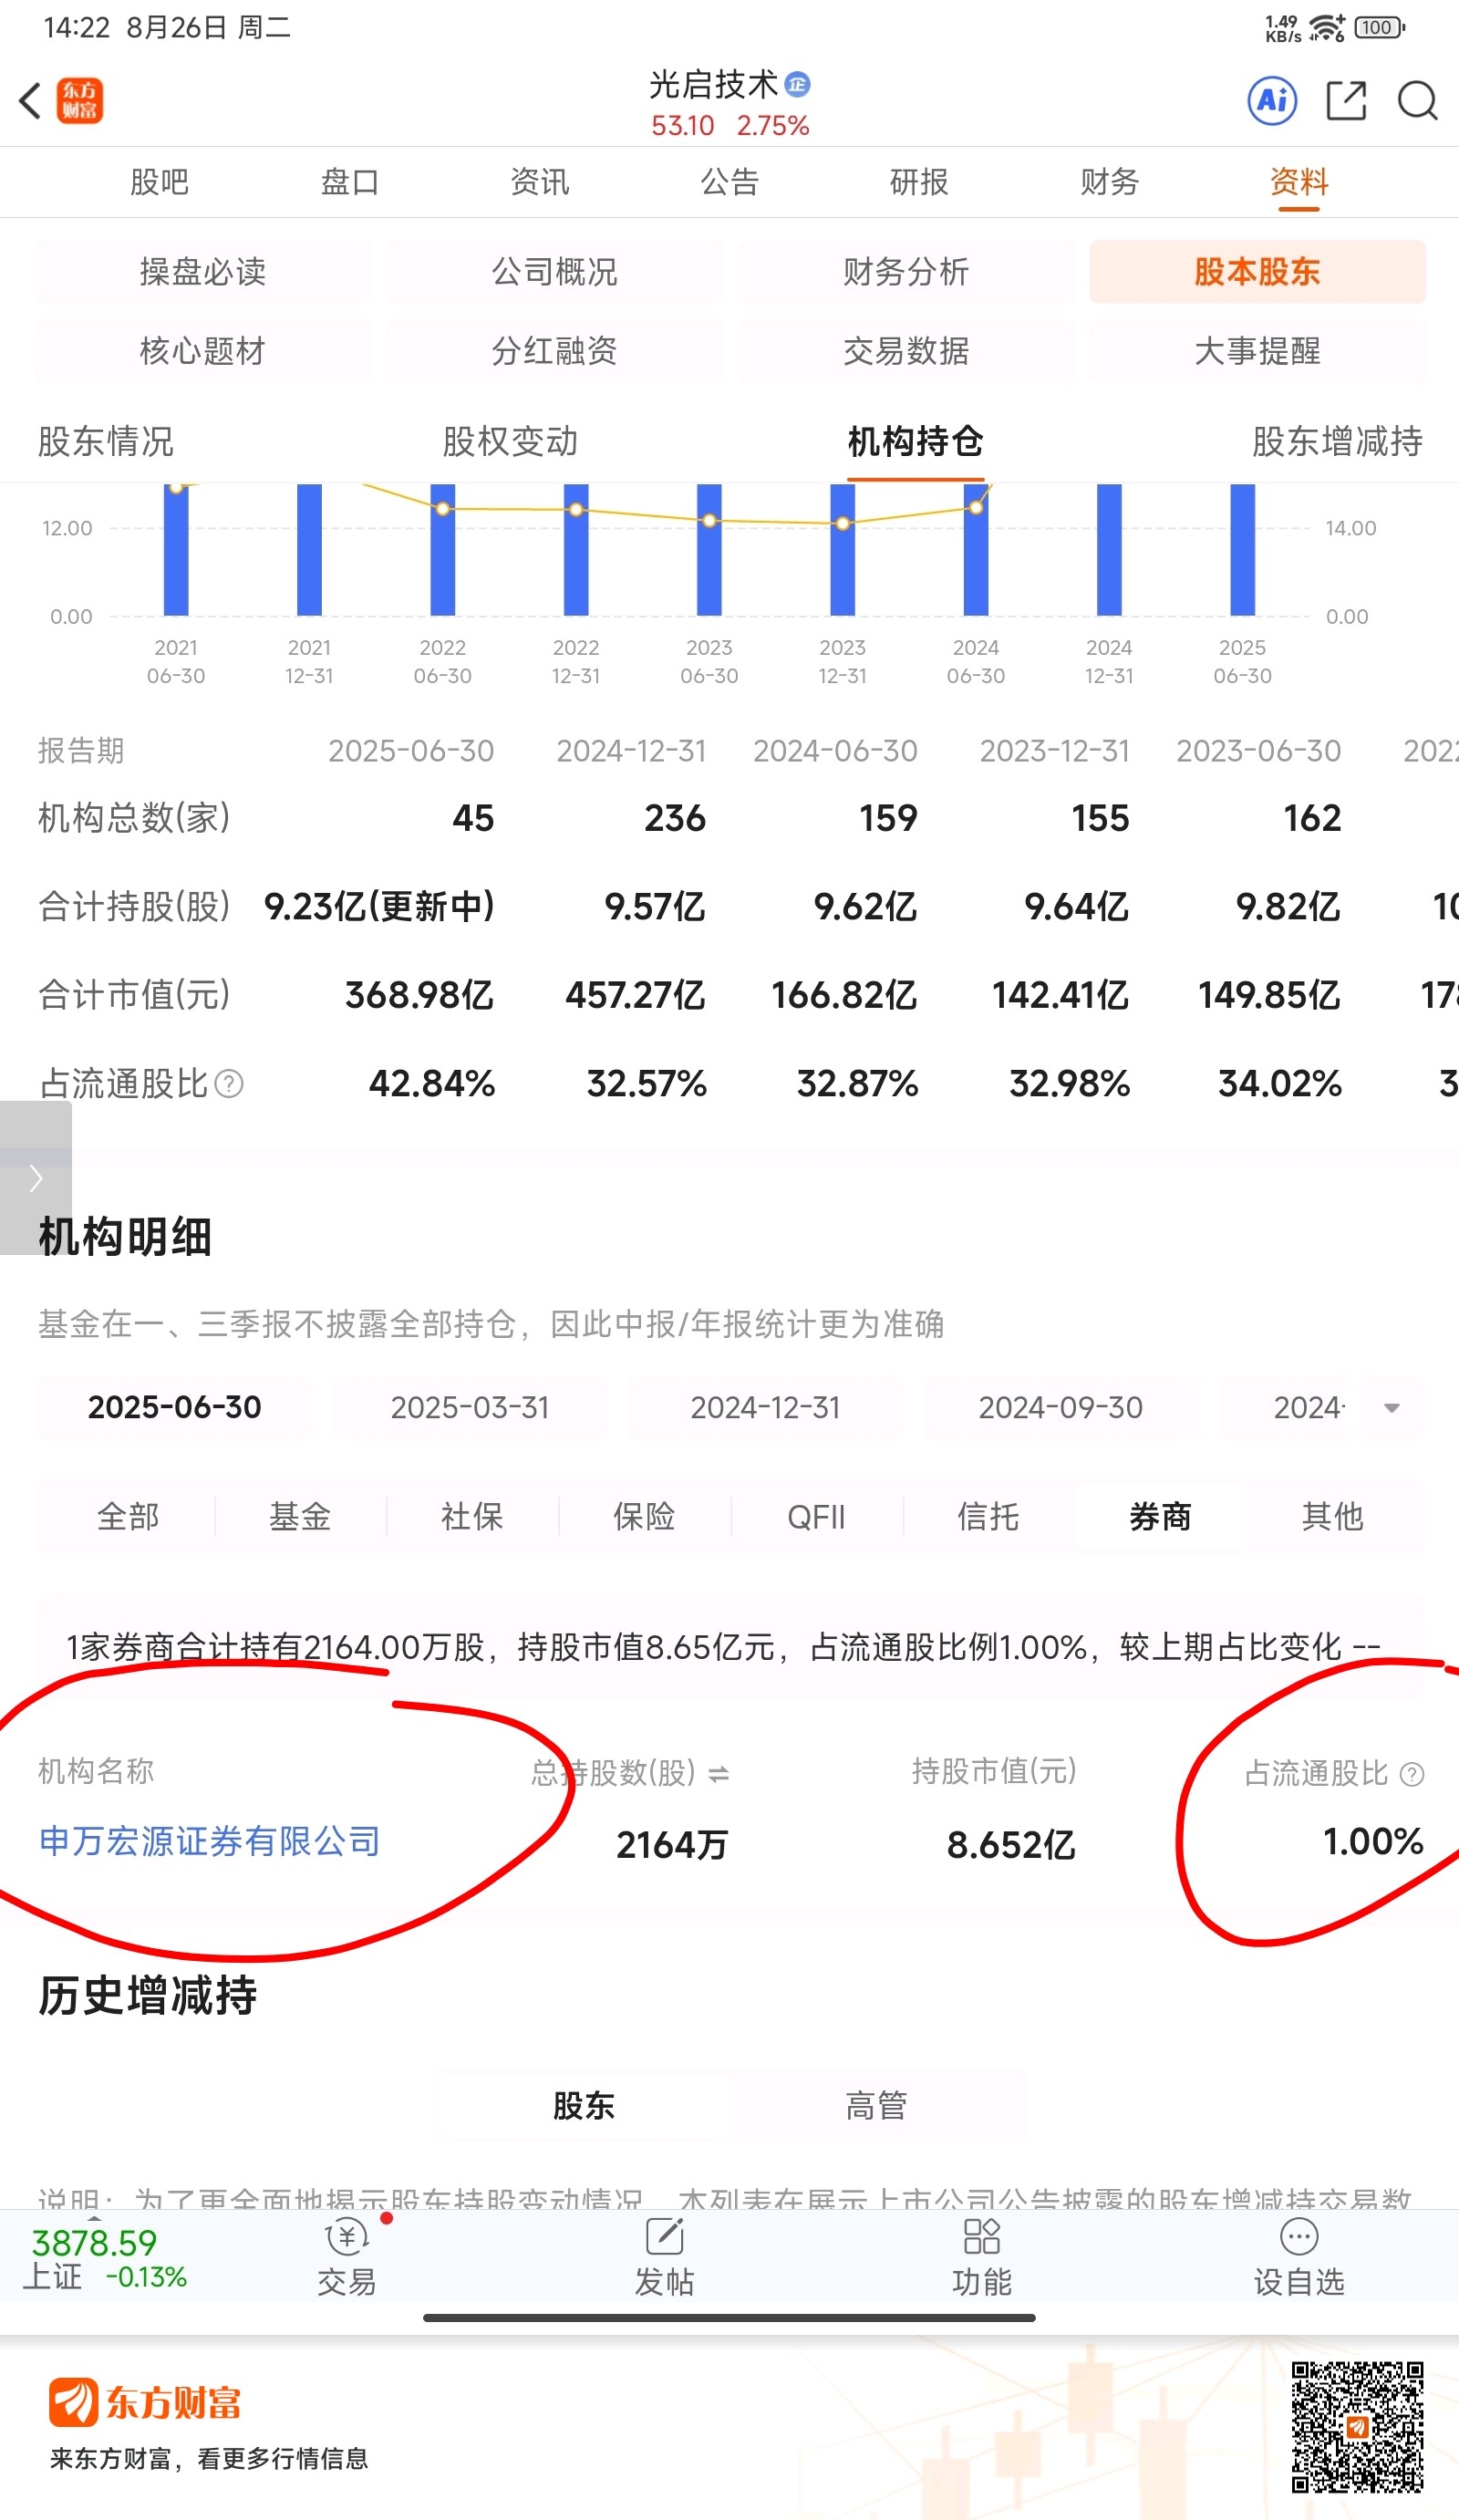Select report date 2024-09-30 chip
Image resolution: width=1459 pixels, height=2520 pixels.
1060,1408
